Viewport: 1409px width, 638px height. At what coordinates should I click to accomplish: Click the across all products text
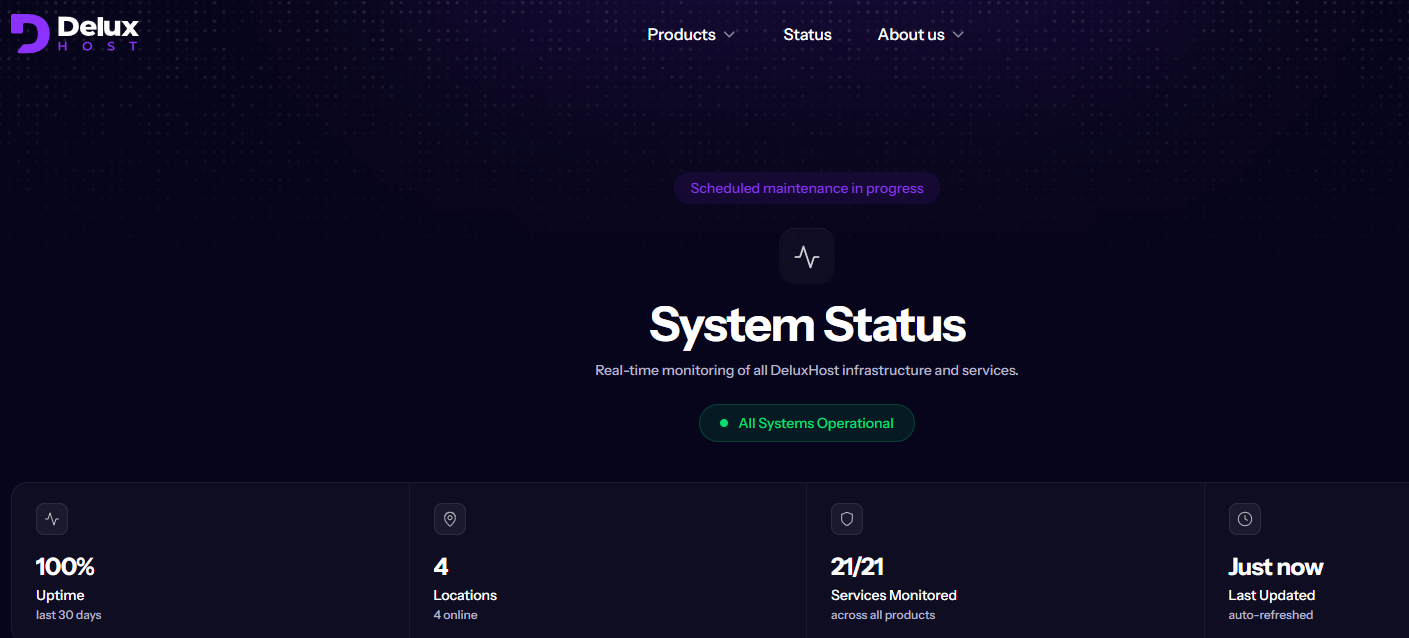pos(883,615)
